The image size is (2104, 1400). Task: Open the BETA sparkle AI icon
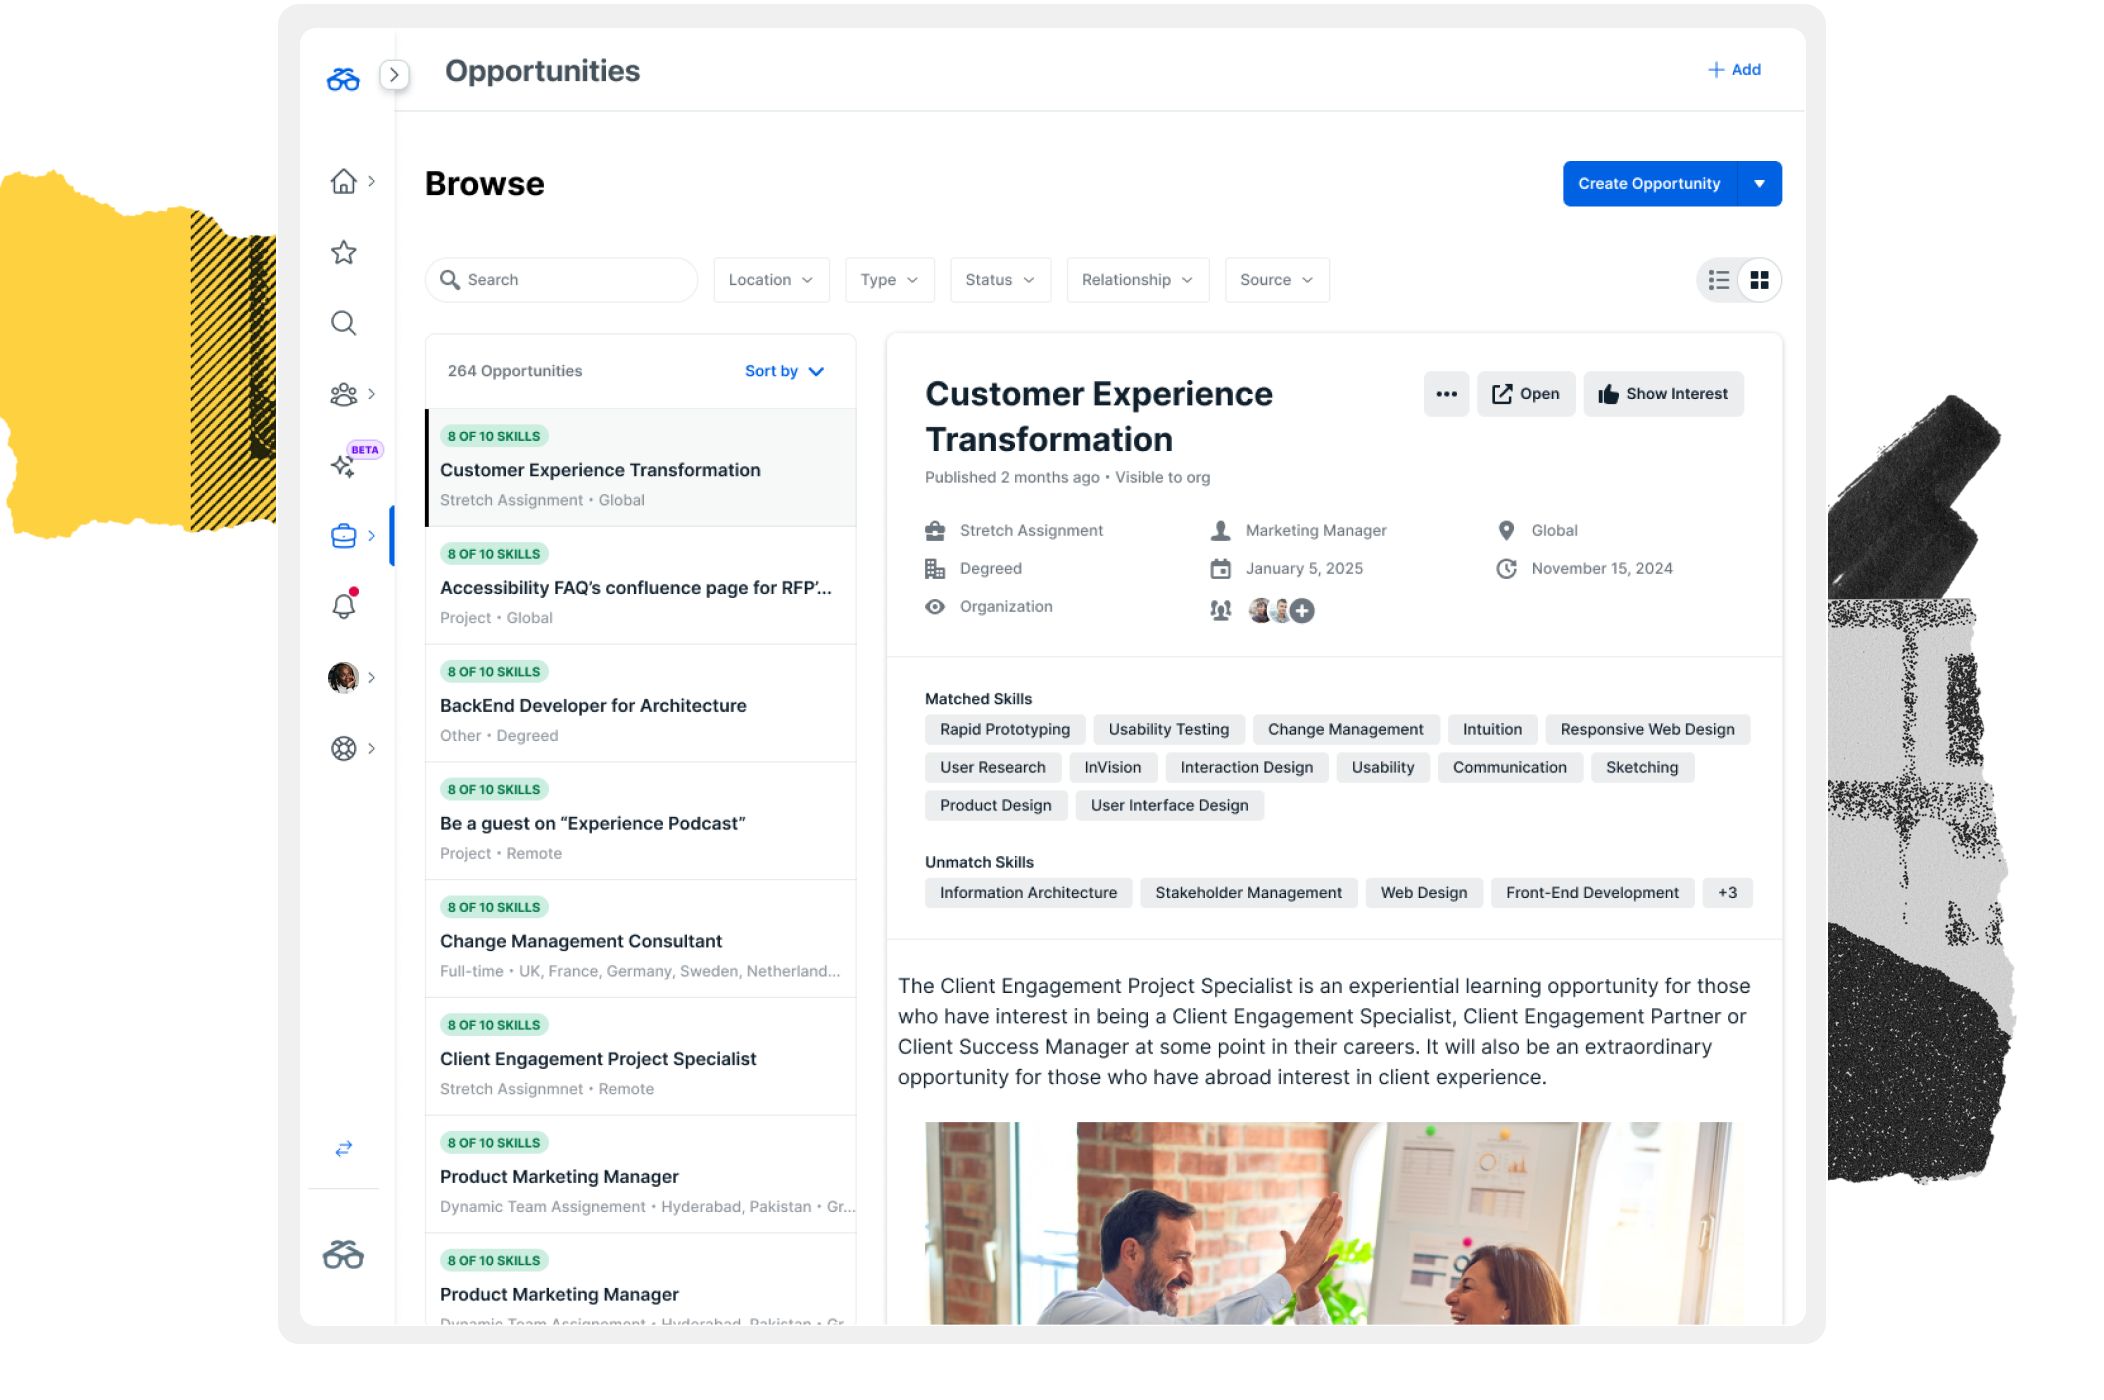point(343,465)
